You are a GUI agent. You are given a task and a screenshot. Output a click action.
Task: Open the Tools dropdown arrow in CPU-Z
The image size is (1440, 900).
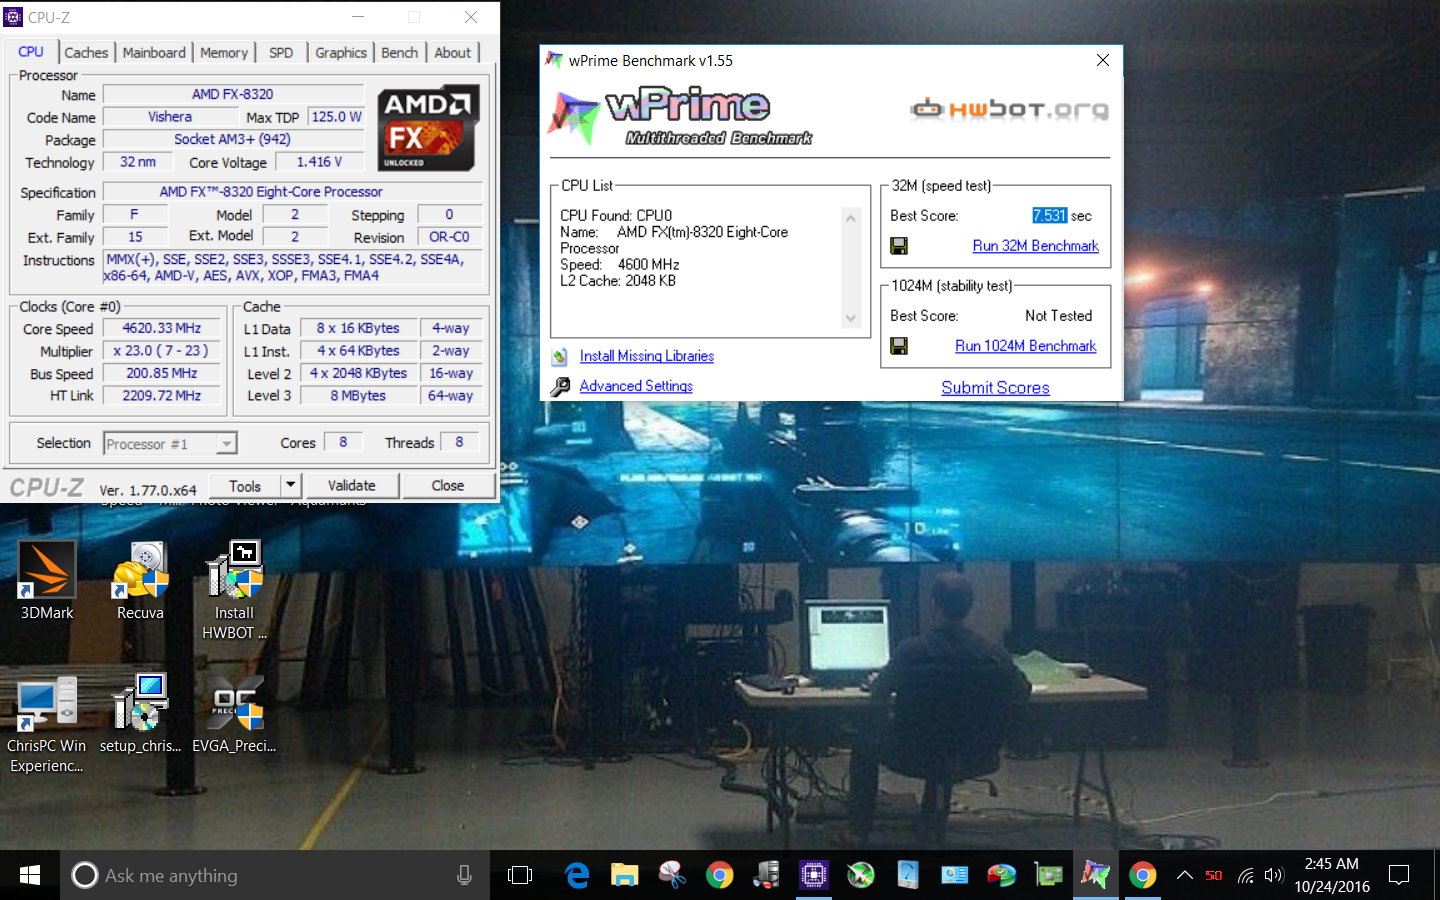tap(290, 486)
